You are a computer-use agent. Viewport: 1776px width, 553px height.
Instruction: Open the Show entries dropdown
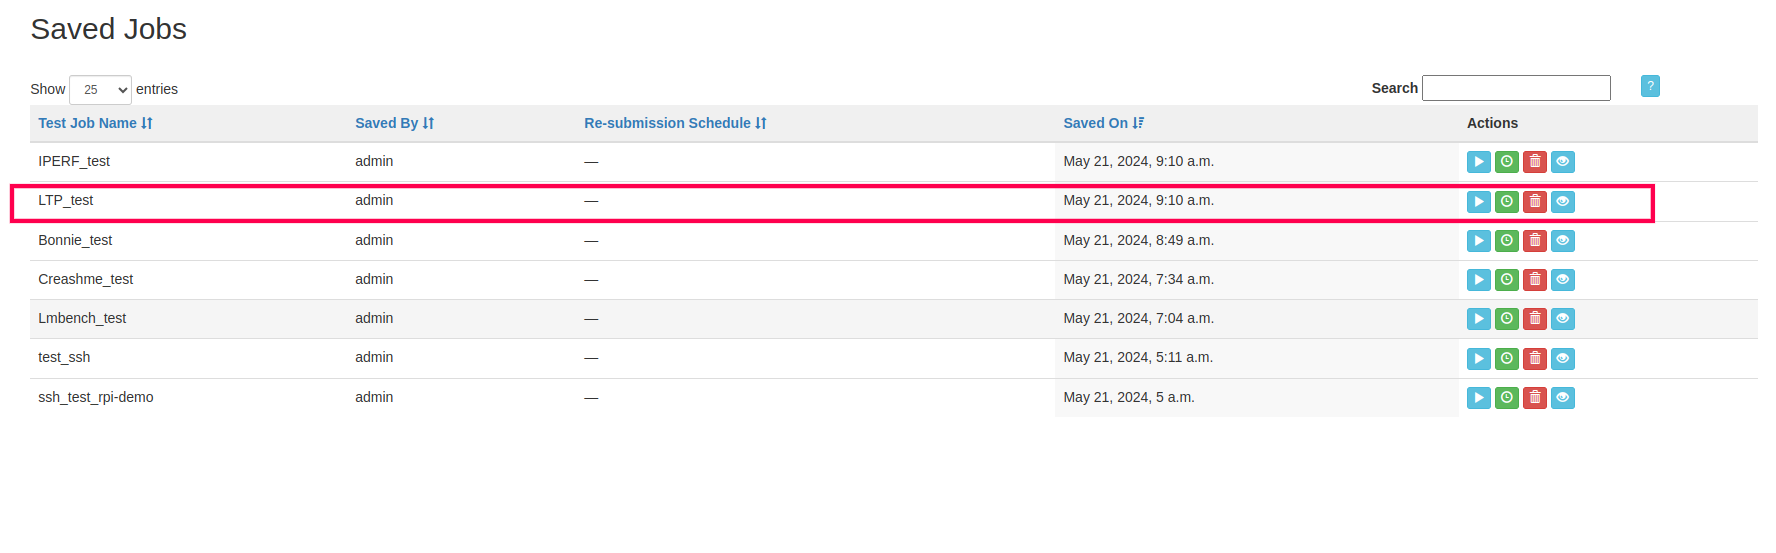[x=100, y=89]
